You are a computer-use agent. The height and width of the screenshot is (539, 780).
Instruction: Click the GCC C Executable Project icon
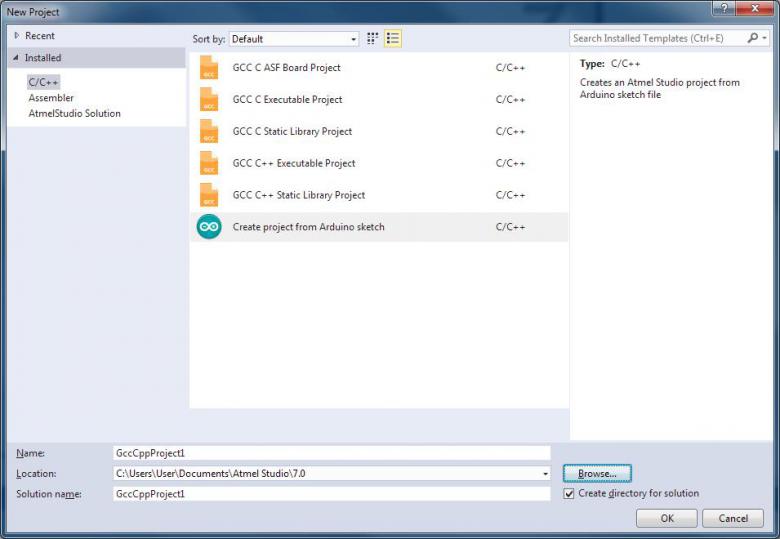click(209, 99)
